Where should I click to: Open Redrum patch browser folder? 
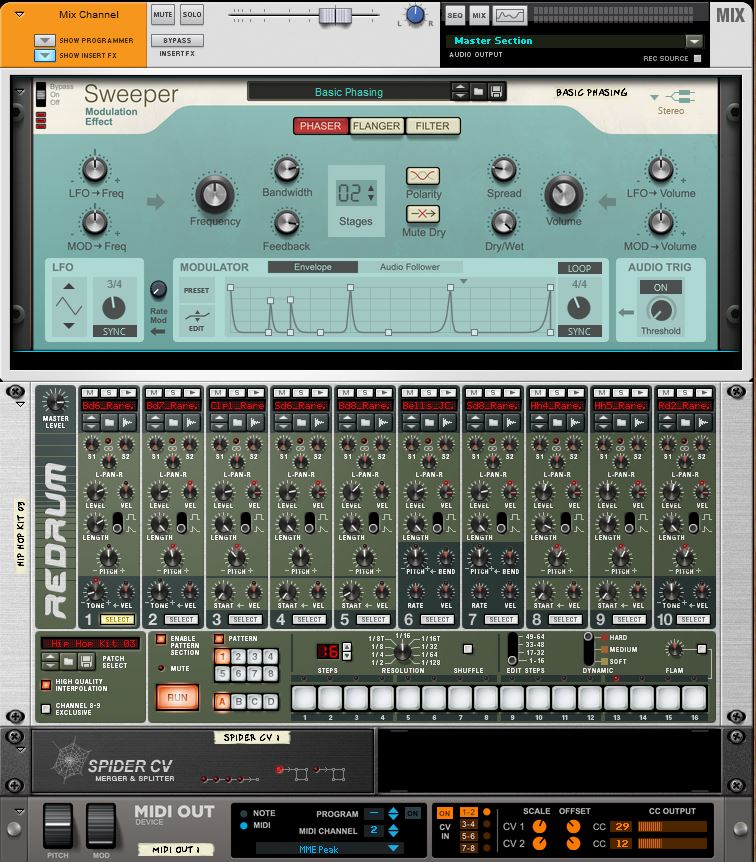(x=68, y=661)
